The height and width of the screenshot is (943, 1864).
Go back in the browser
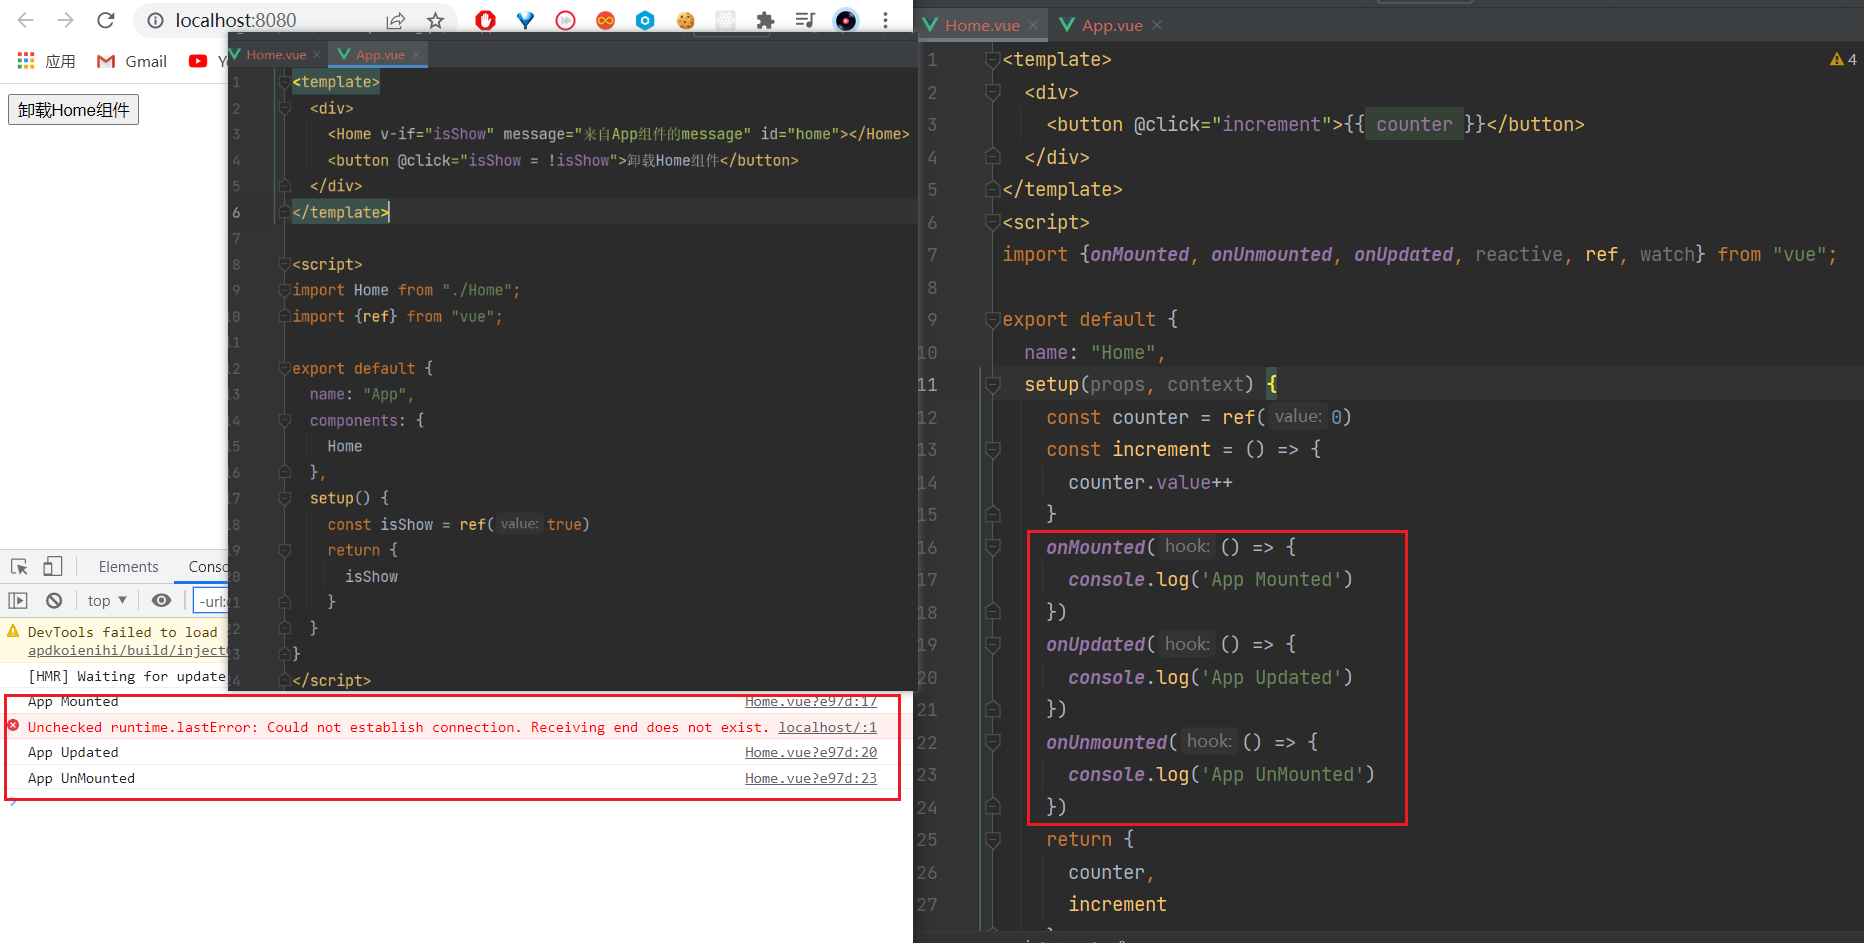(26, 20)
